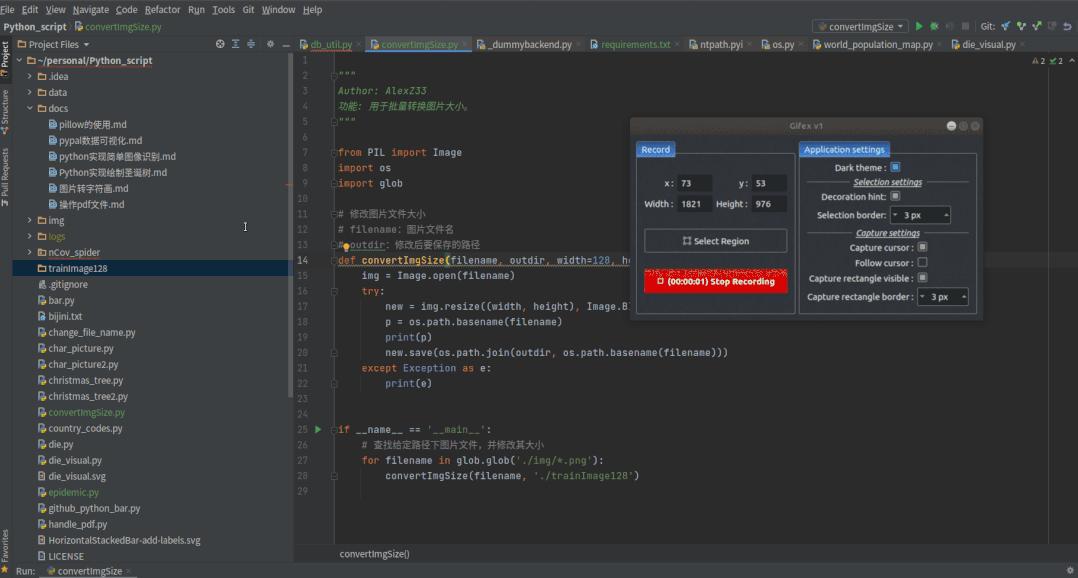The width and height of the screenshot is (1078, 578).
Task: Expand the data folder
Action: tap(30, 92)
